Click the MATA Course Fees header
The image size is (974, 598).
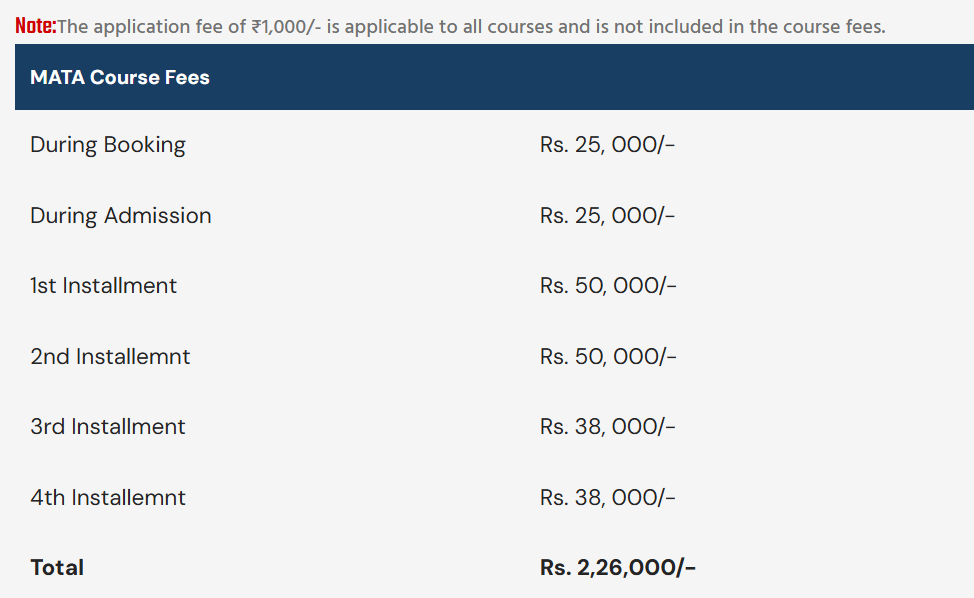pyautogui.click(x=120, y=77)
